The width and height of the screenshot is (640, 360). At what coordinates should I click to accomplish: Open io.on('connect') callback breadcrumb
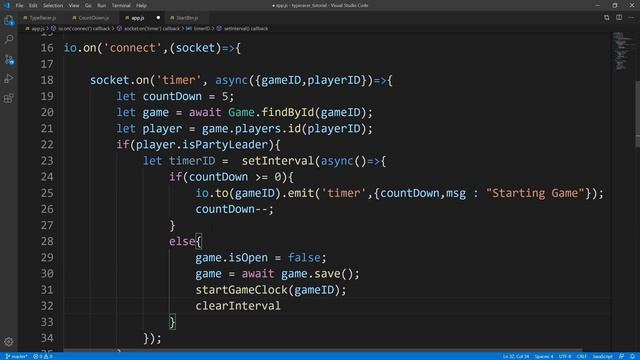pos(84,29)
